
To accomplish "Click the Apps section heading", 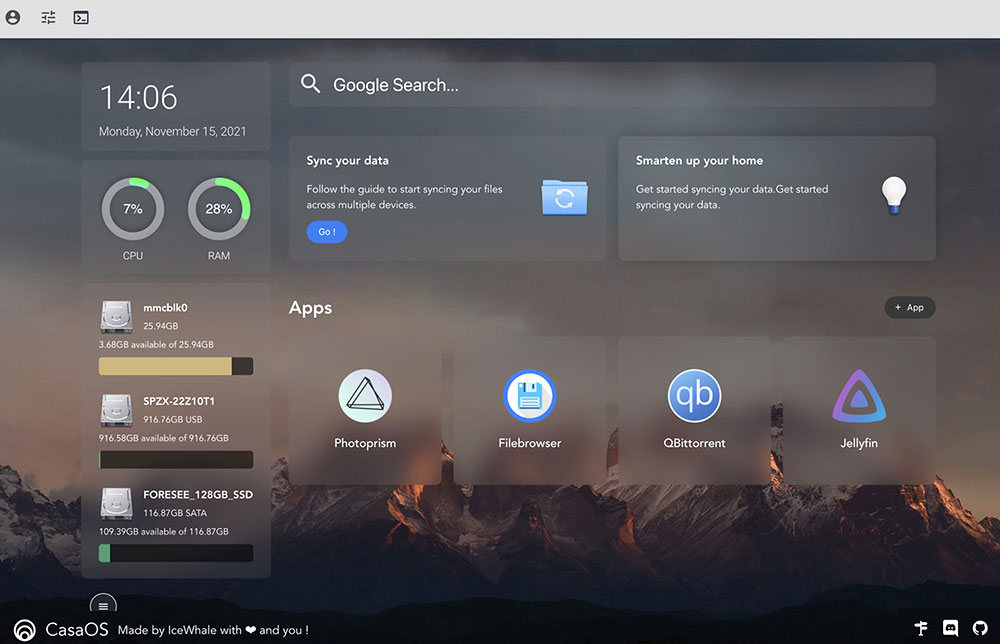I will [311, 308].
